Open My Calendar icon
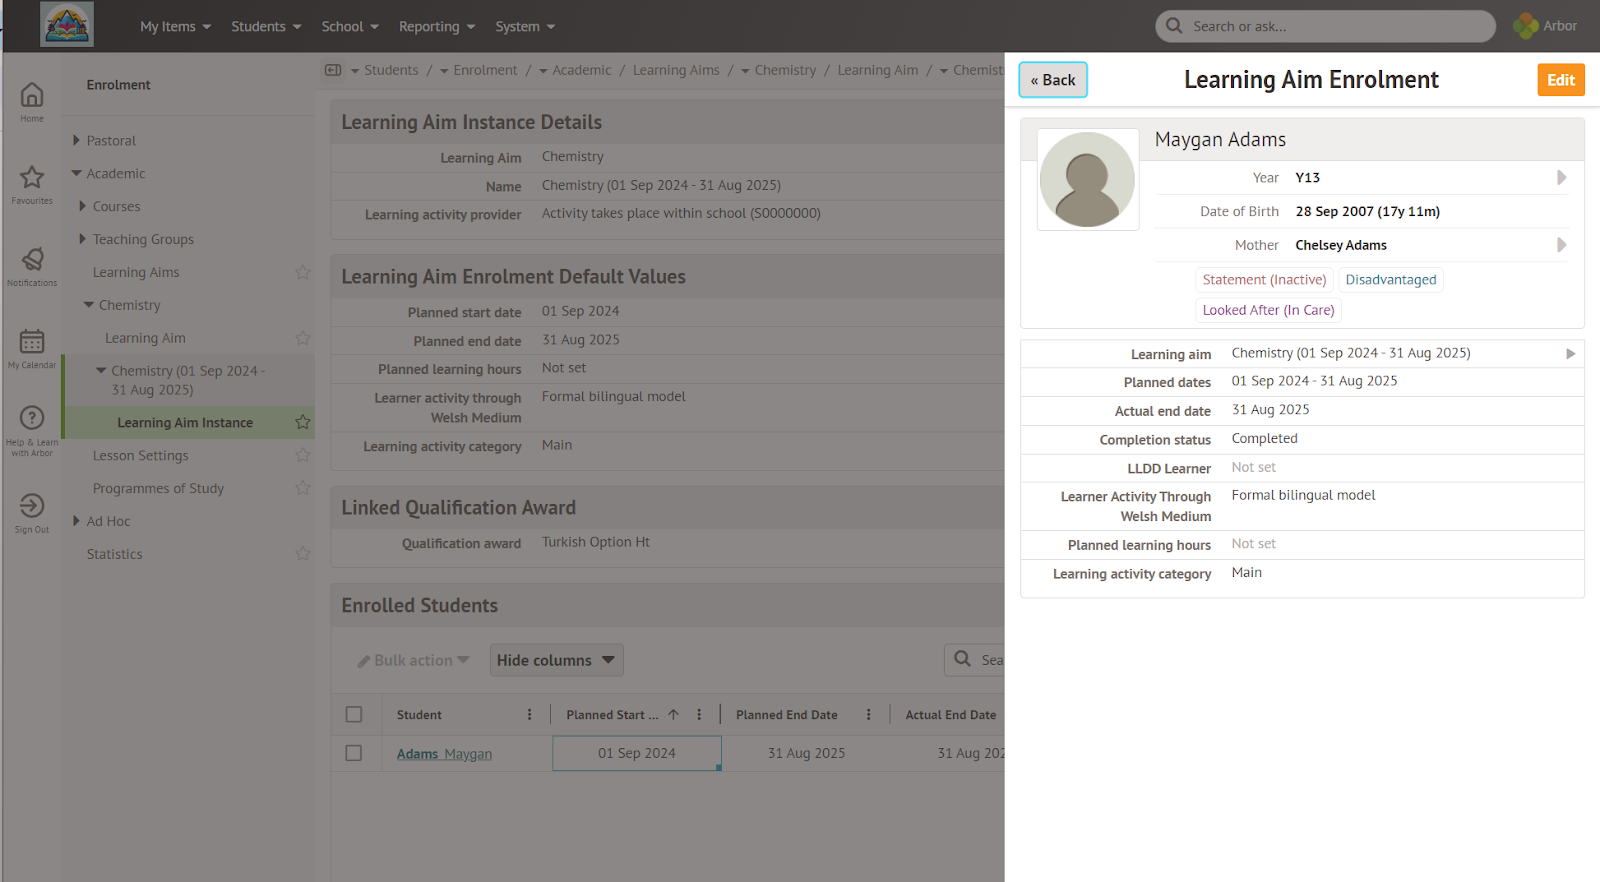This screenshot has height=882, width=1600. click(32, 342)
